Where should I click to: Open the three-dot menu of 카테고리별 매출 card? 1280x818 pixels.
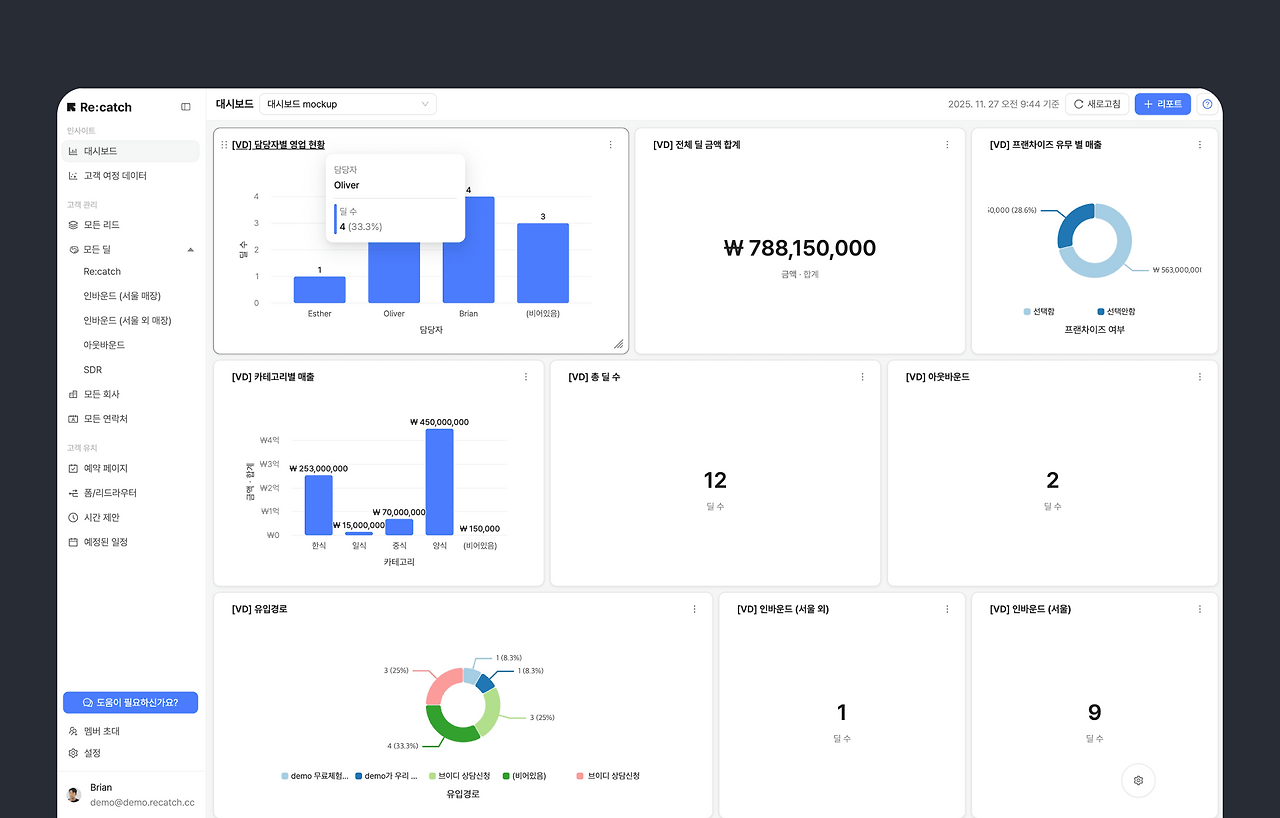click(526, 377)
